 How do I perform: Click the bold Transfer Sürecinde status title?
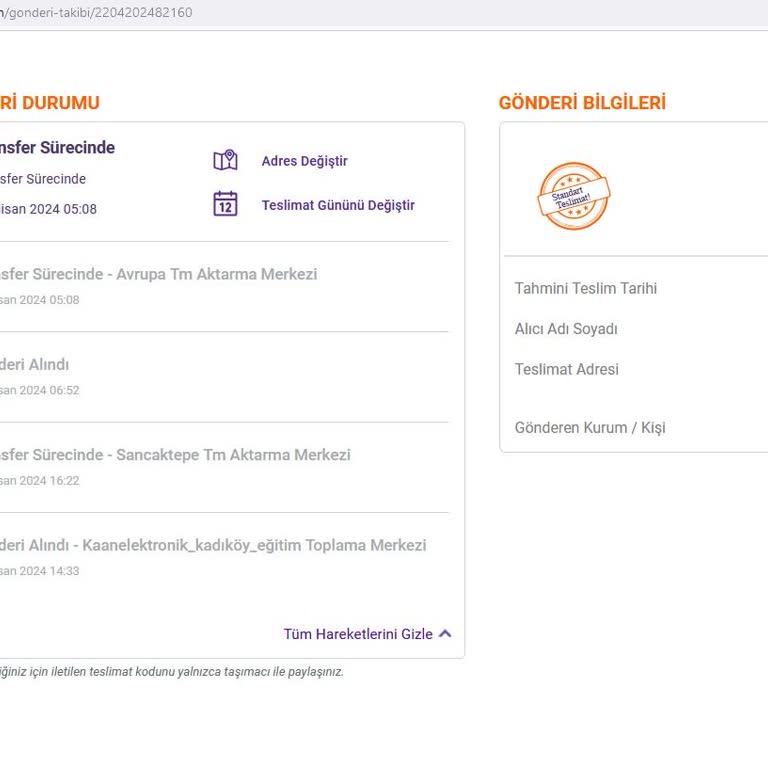pyautogui.click(x=57, y=147)
